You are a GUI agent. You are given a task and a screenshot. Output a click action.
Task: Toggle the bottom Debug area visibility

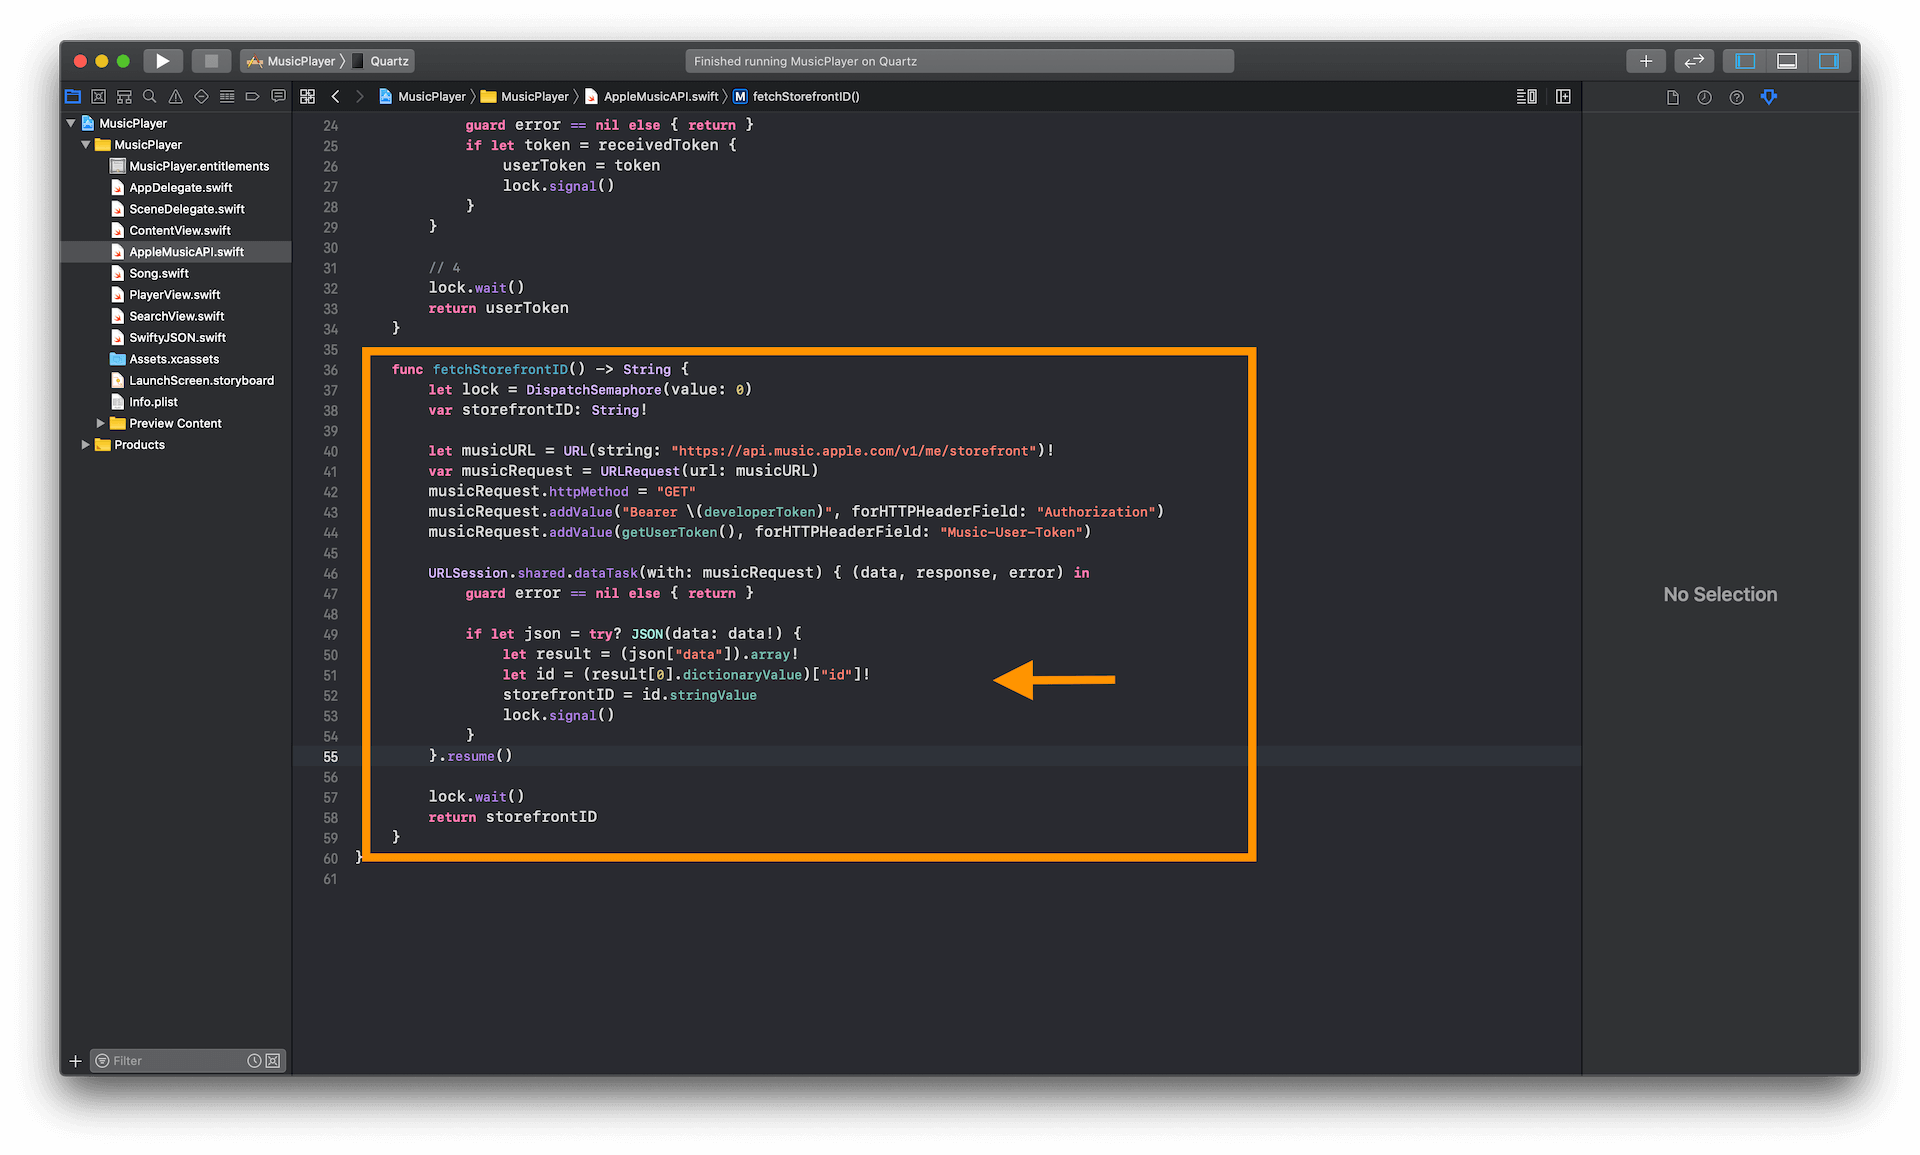click(x=1788, y=60)
